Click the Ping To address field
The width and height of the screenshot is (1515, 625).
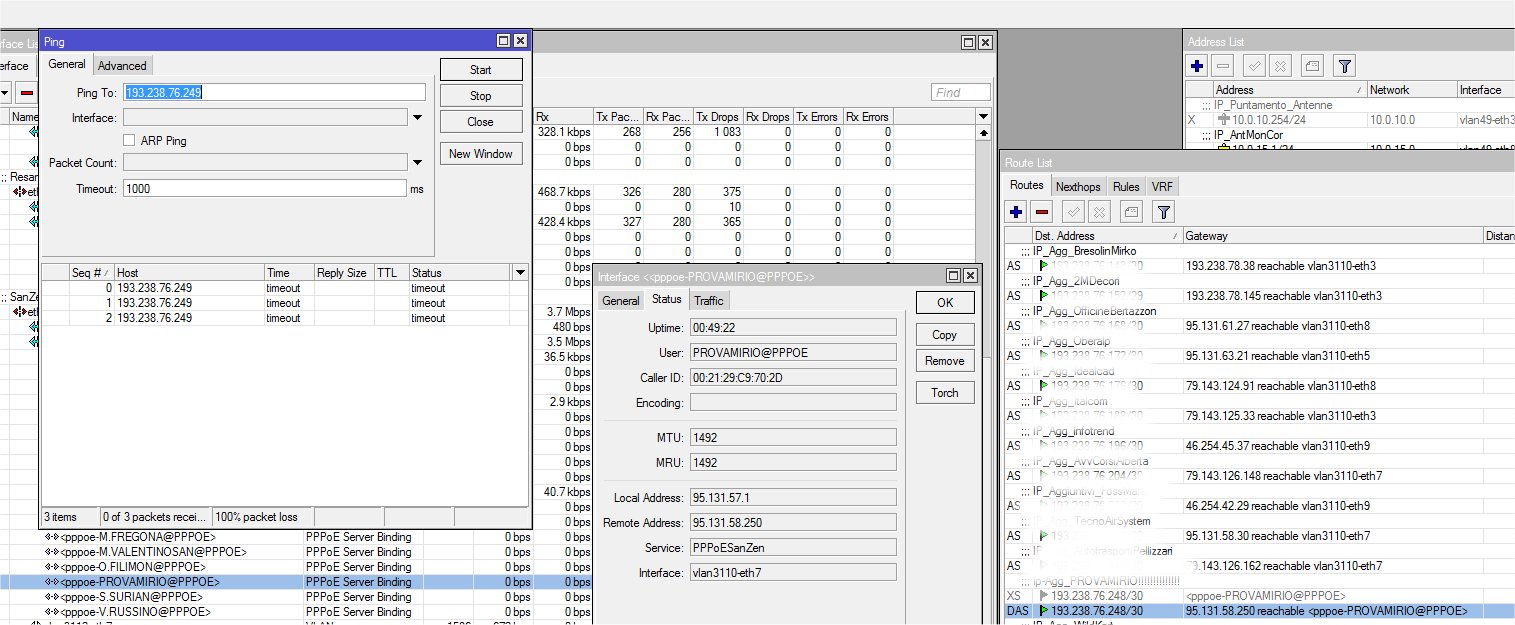(x=274, y=92)
